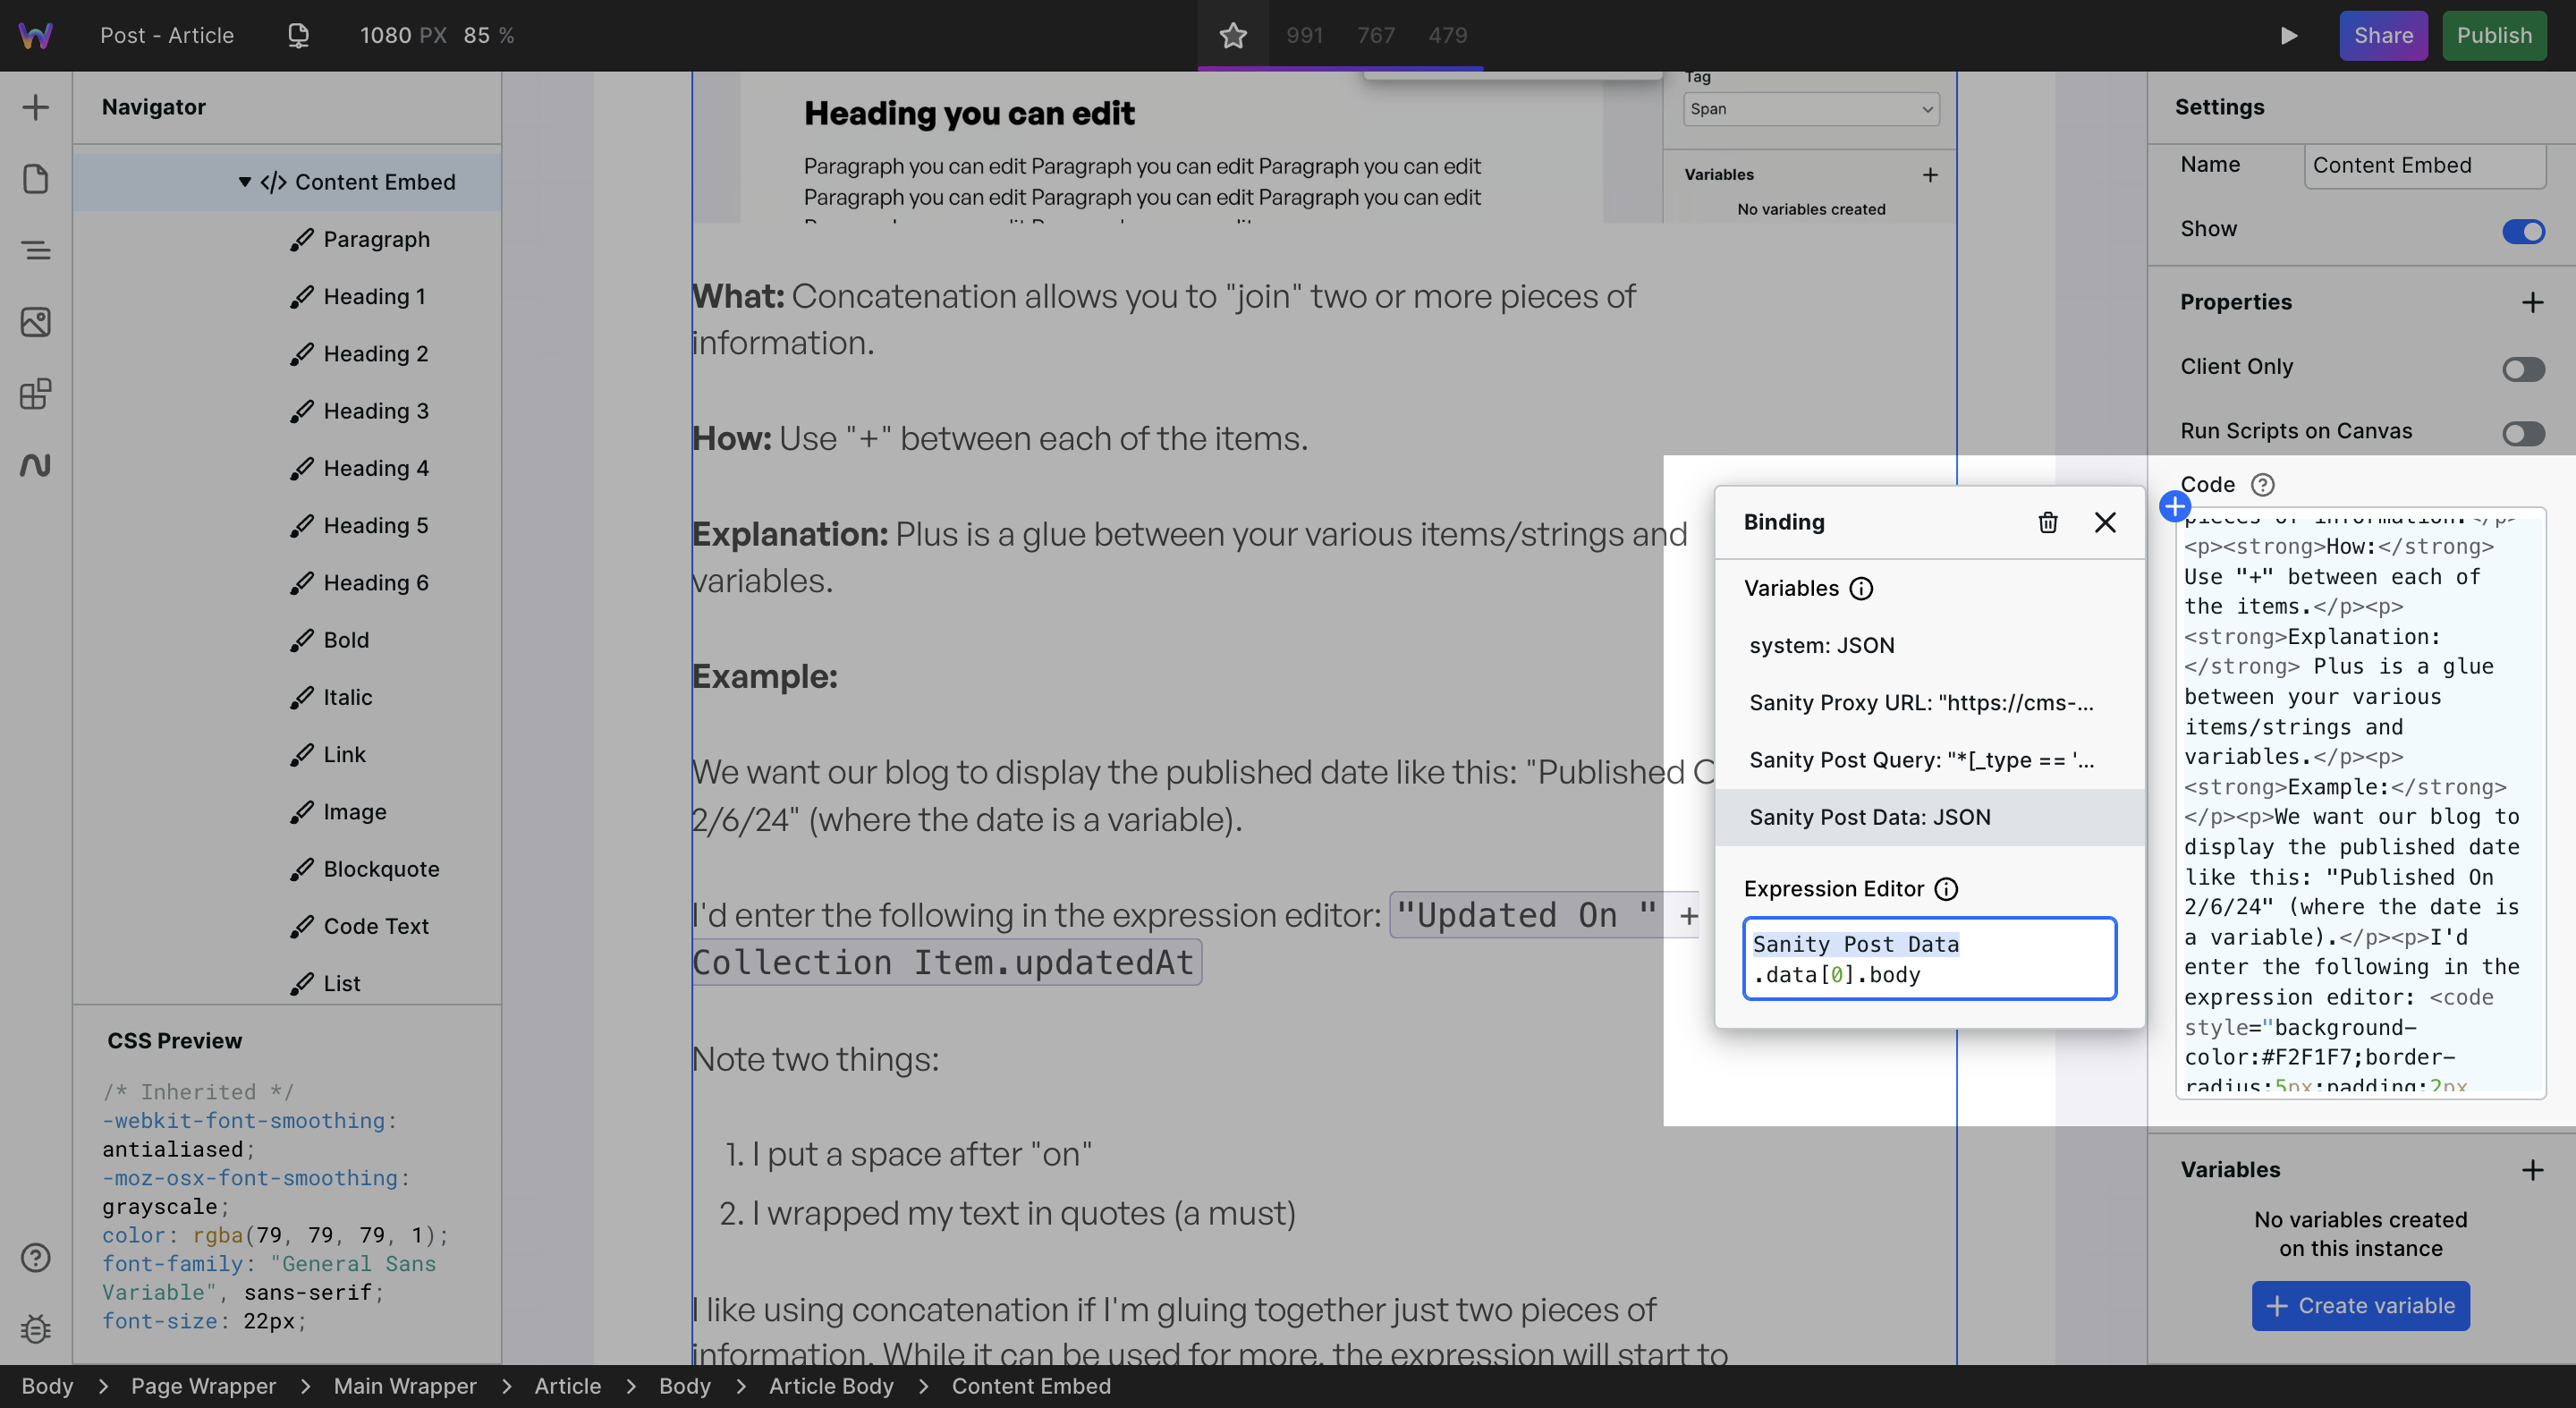
Task: Open the Add components plus icon in sidebar
Action: pyautogui.click(x=36, y=108)
